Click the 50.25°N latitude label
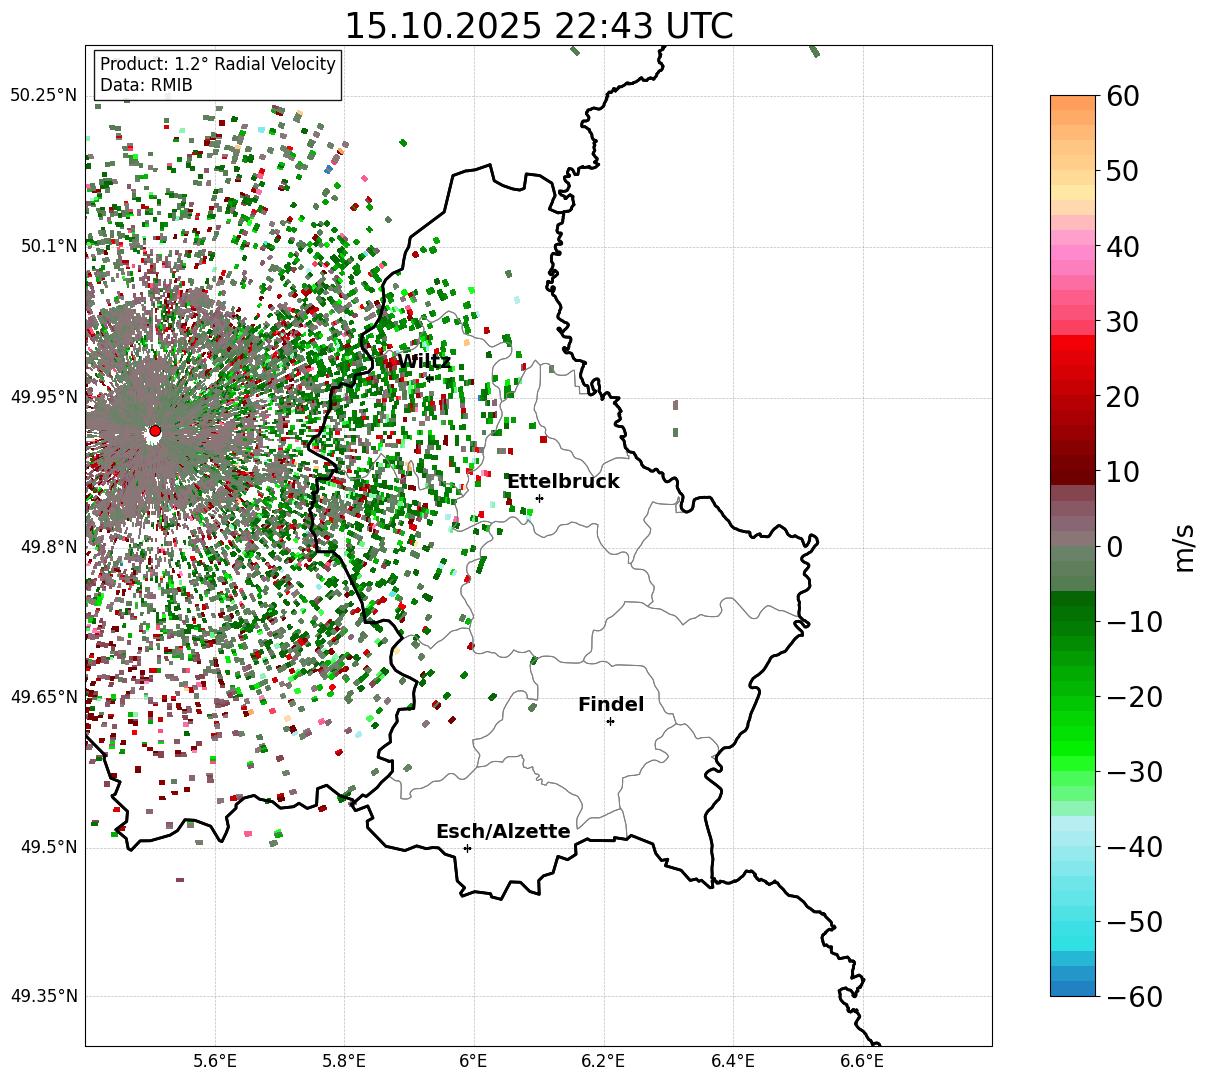 (44, 96)
